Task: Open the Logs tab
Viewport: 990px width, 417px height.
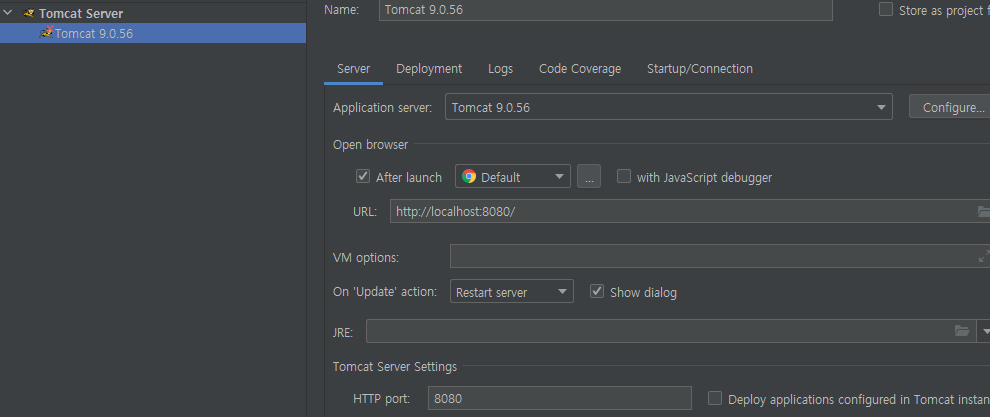Action: point(500,69)
